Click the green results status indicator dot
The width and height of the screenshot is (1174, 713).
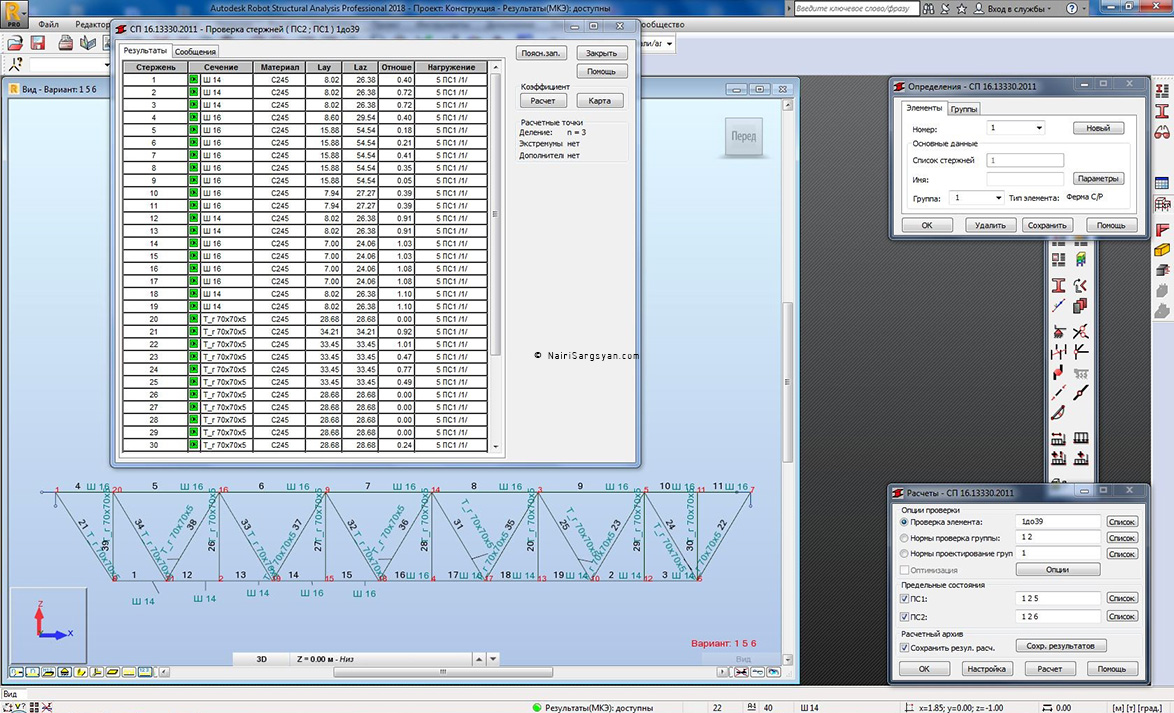click(x=536, y=707)
